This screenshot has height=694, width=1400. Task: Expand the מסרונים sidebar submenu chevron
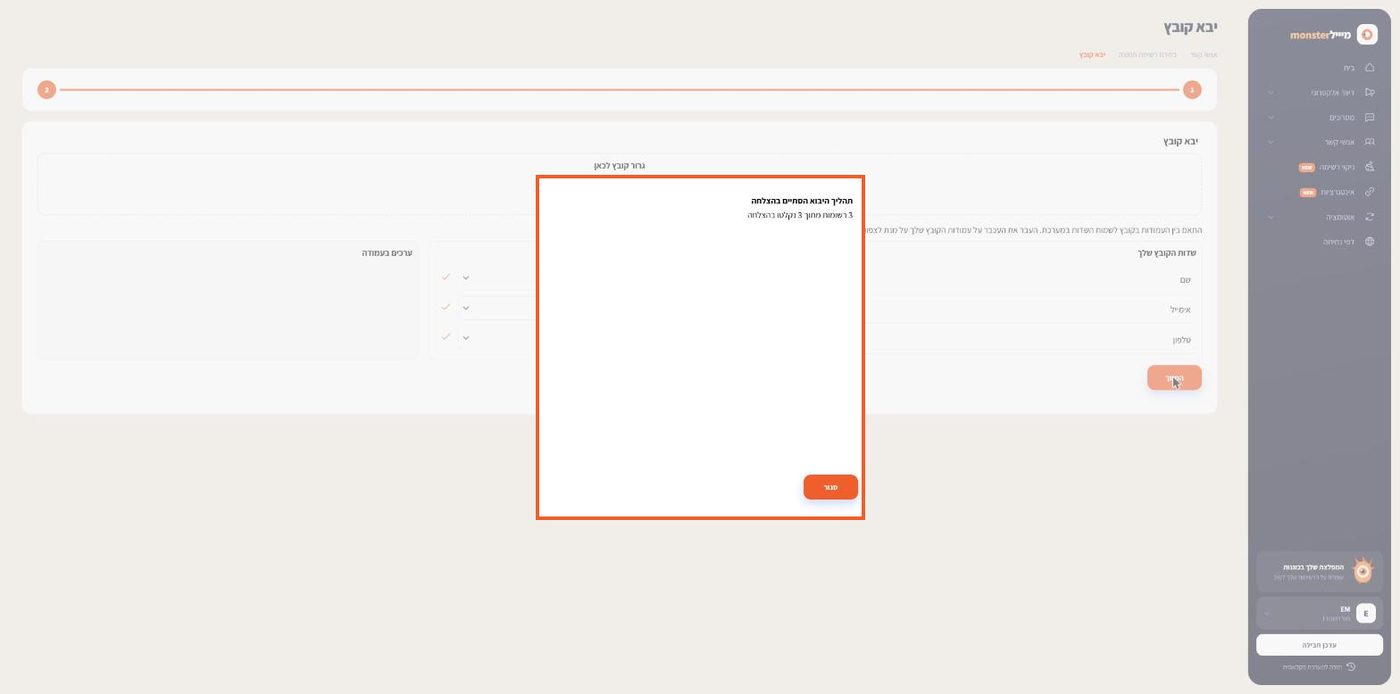(x=1271, y=117)
